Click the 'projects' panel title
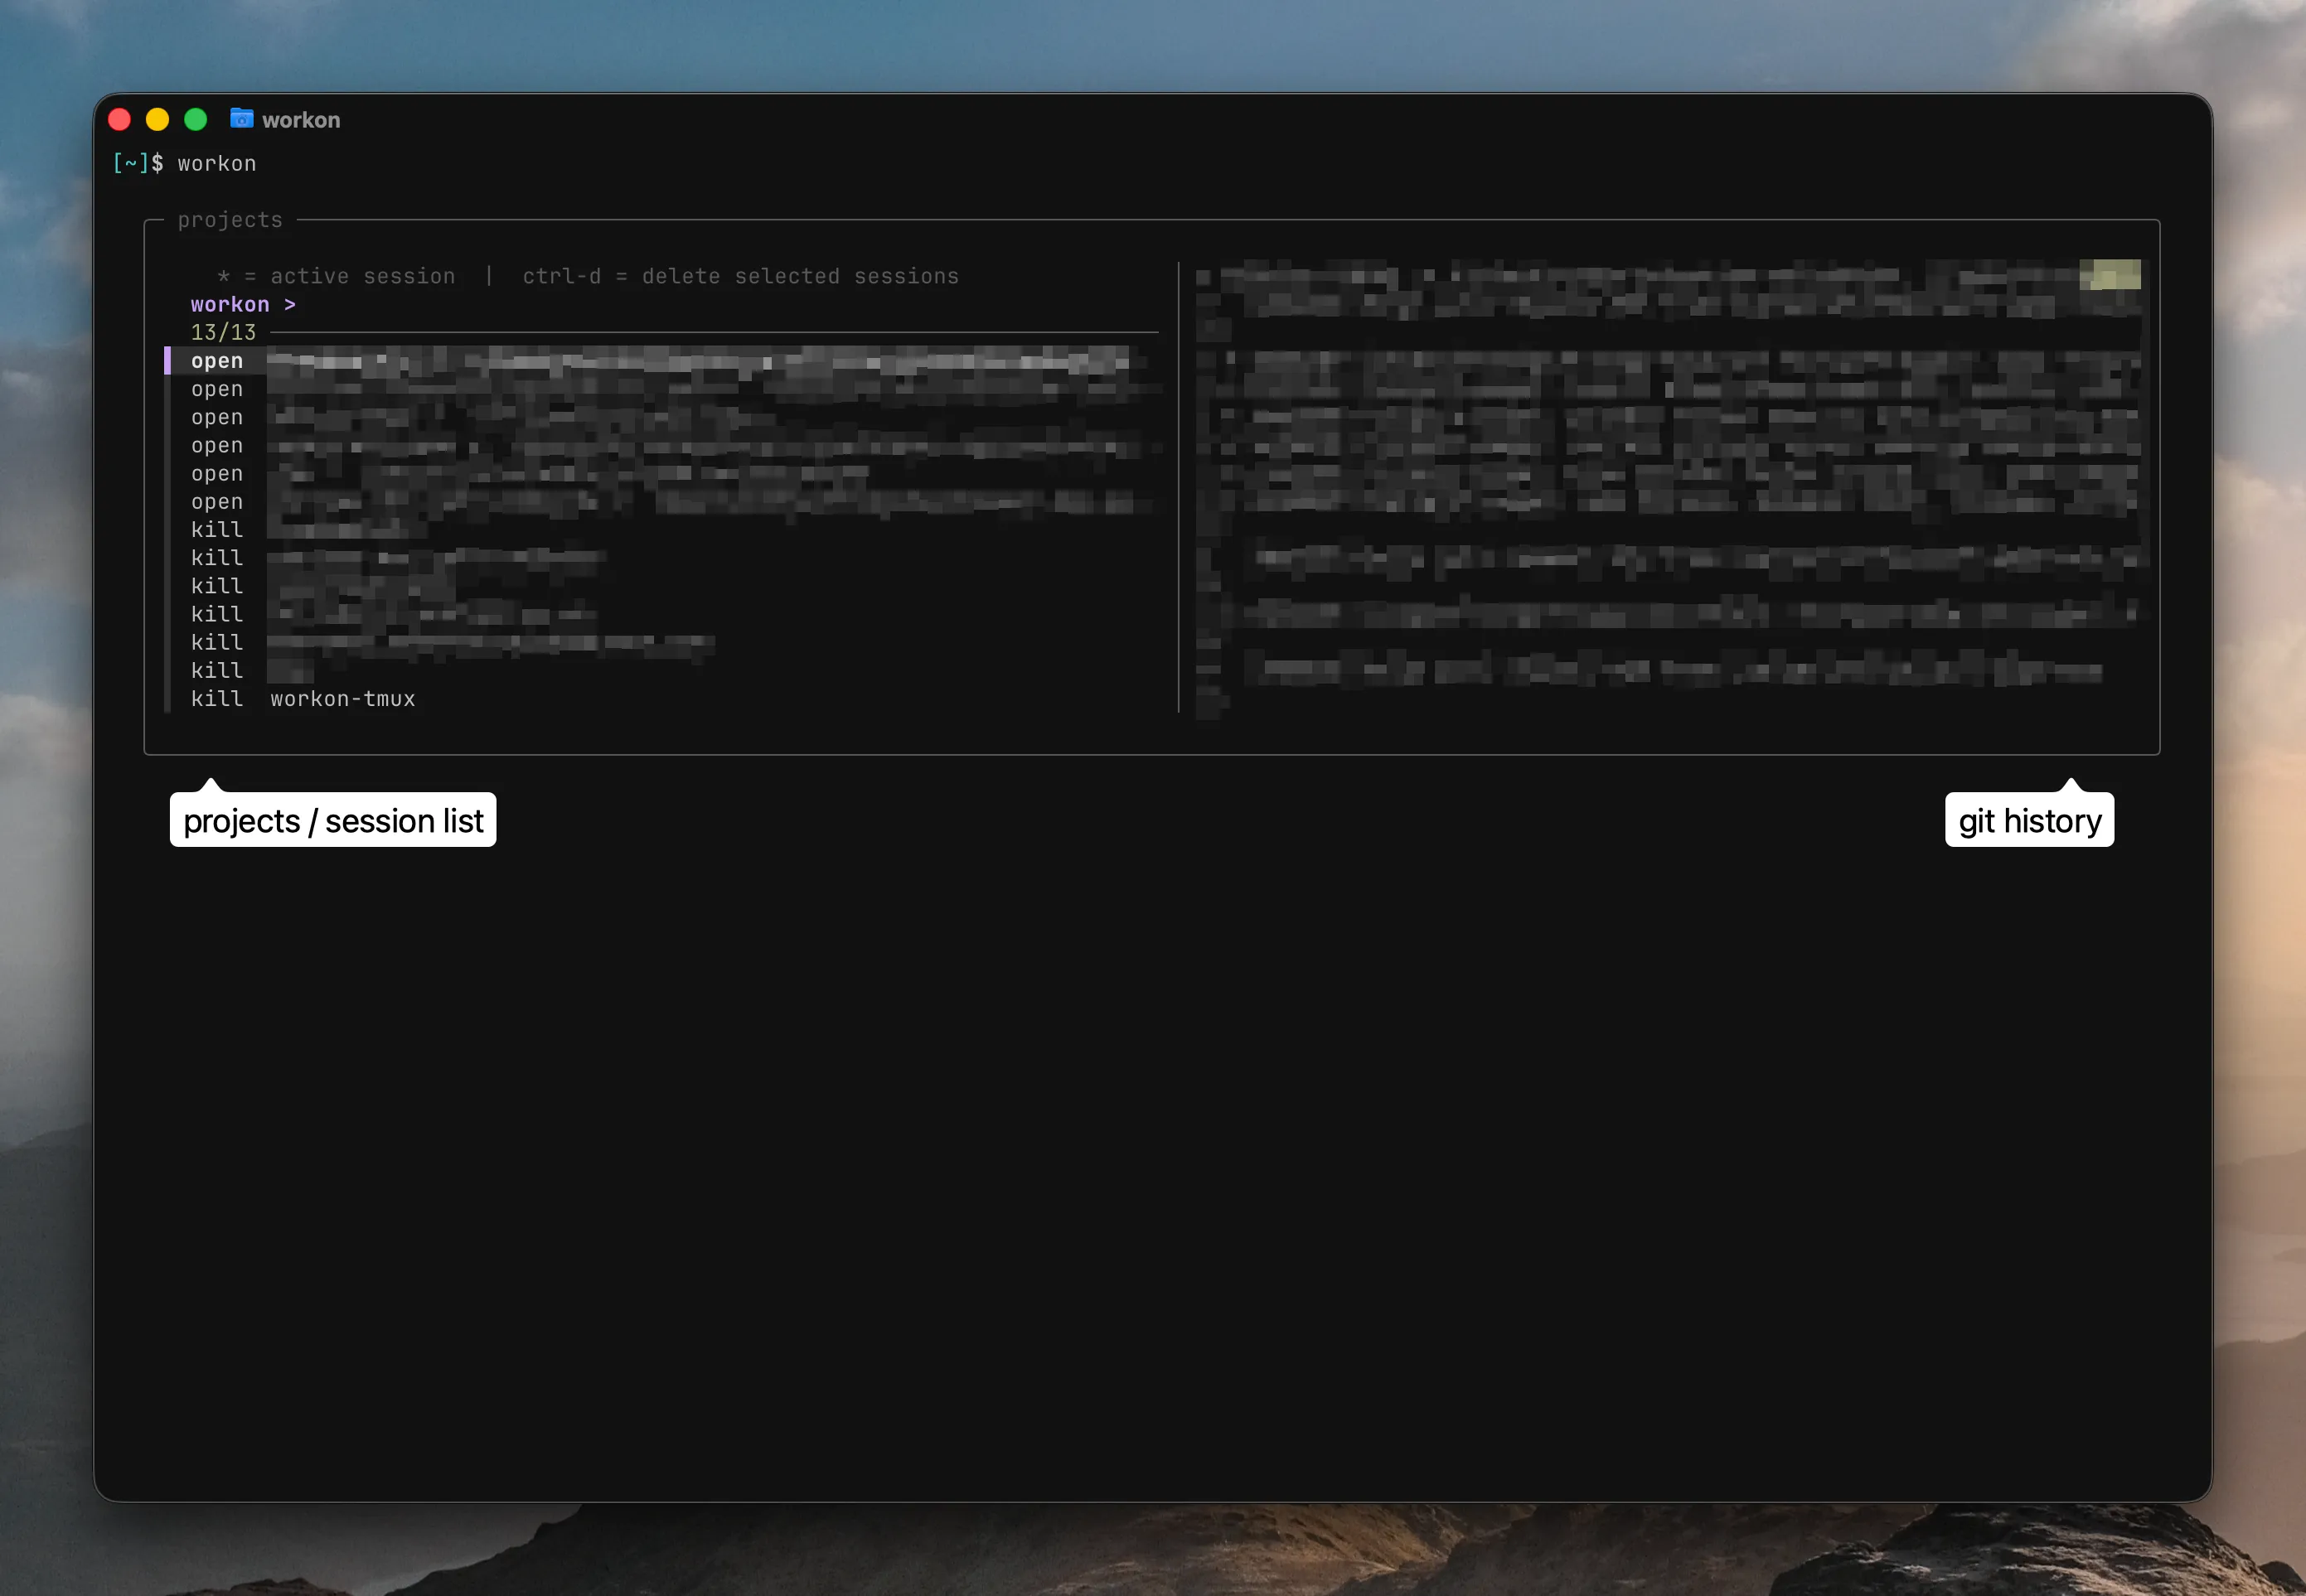 [230, 220]
